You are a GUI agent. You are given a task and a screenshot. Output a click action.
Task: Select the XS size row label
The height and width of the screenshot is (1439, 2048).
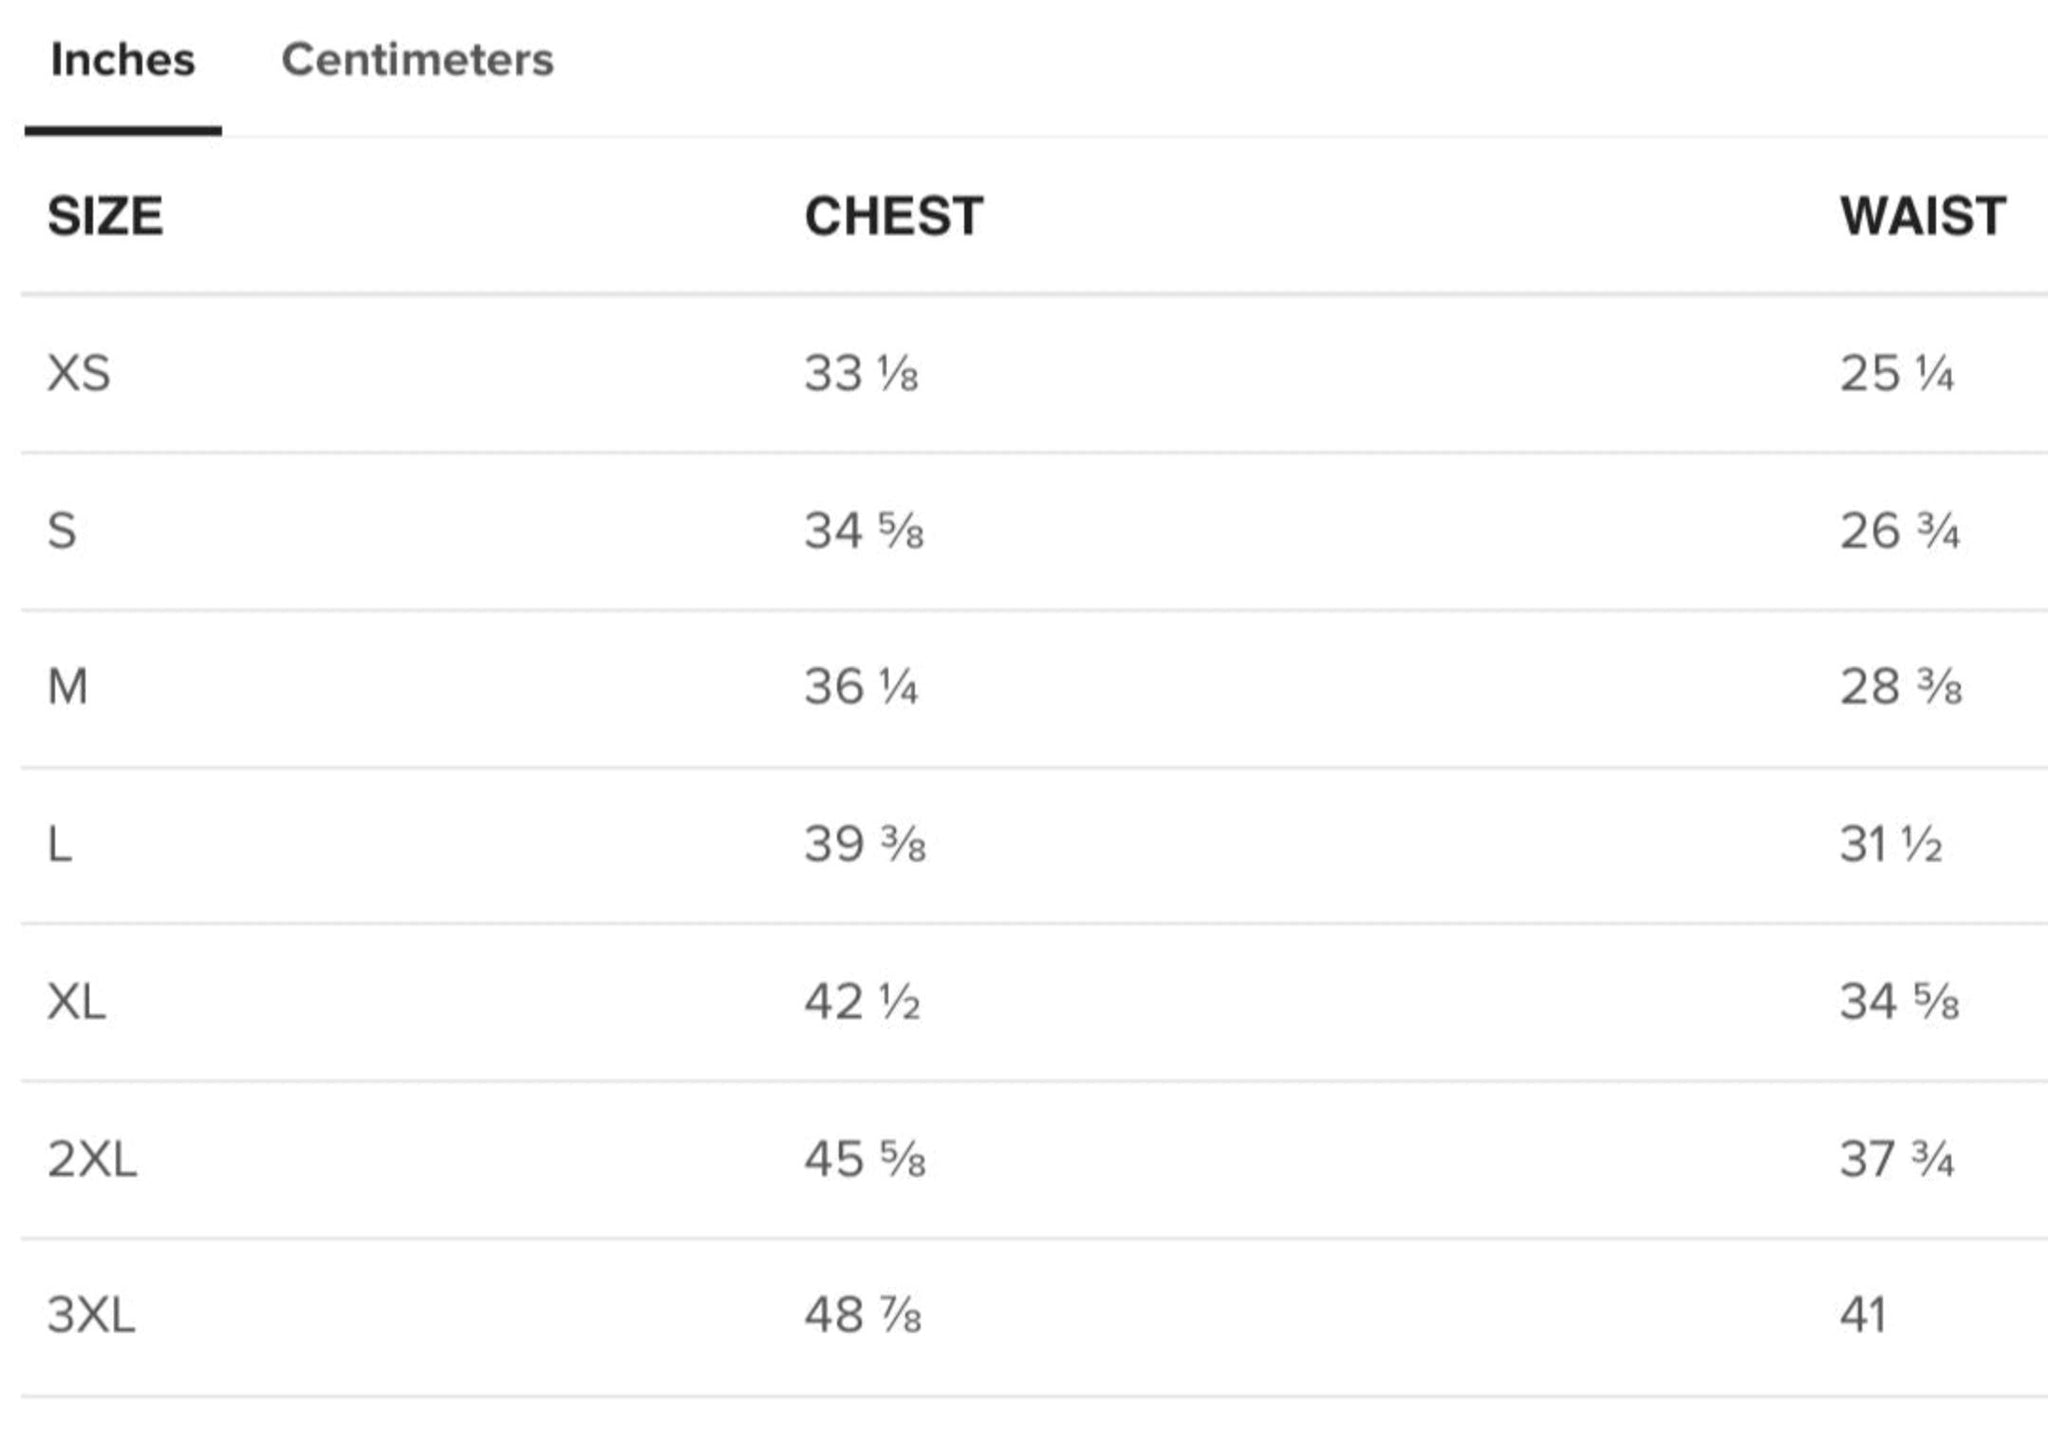(x=79, y=374)
